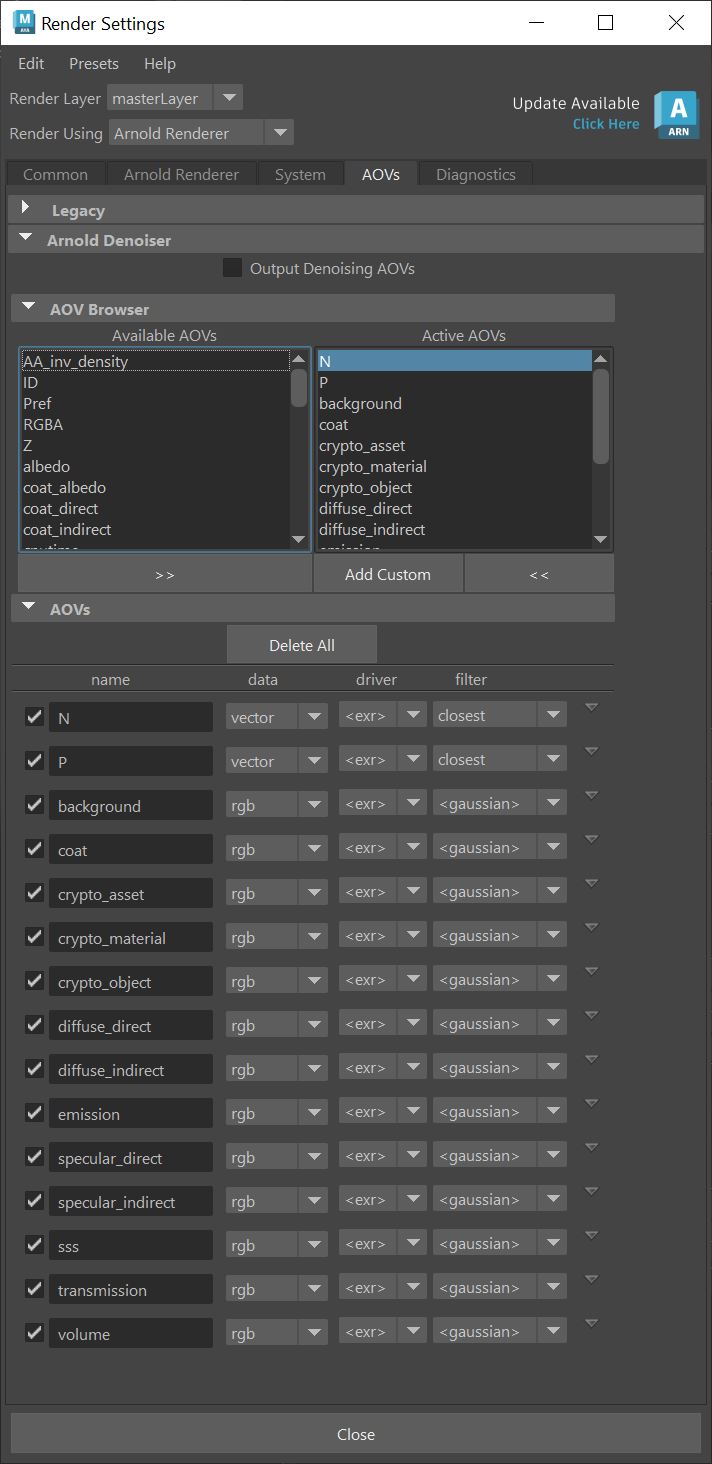This screenshot has width=712, height=1464.
Task: Click the Delete All button
Action: click(302, 645)
